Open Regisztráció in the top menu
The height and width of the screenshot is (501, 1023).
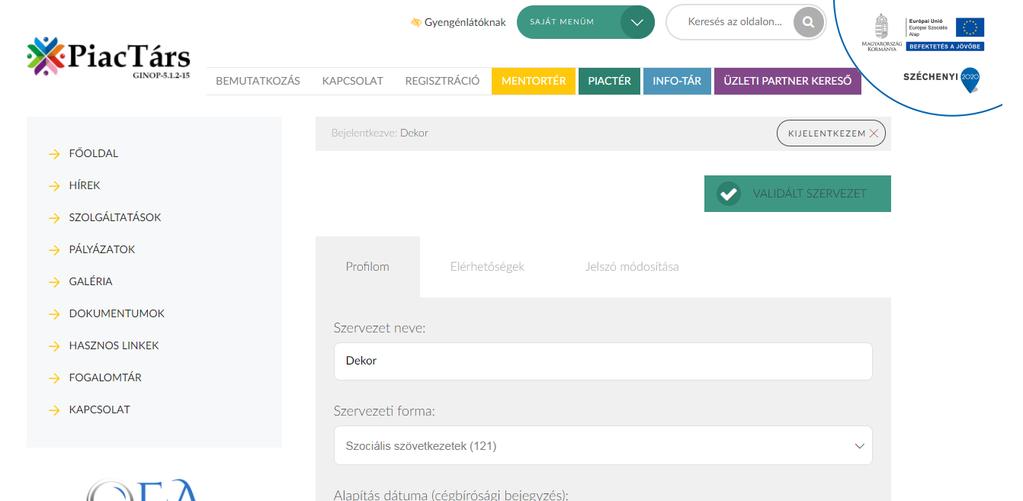coord(442,81)
